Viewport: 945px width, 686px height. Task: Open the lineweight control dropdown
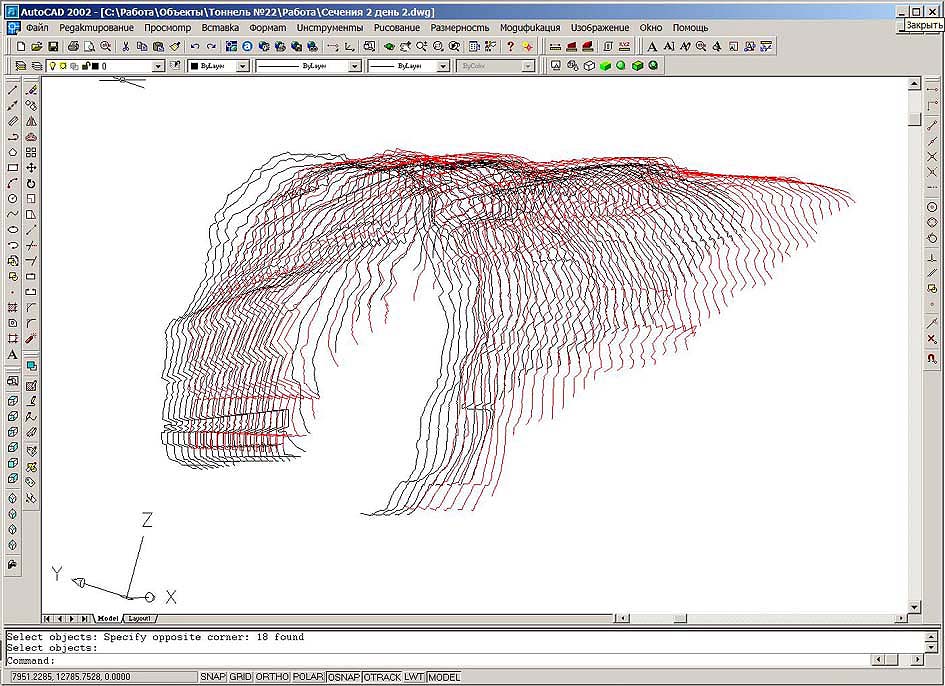[442, 66]
